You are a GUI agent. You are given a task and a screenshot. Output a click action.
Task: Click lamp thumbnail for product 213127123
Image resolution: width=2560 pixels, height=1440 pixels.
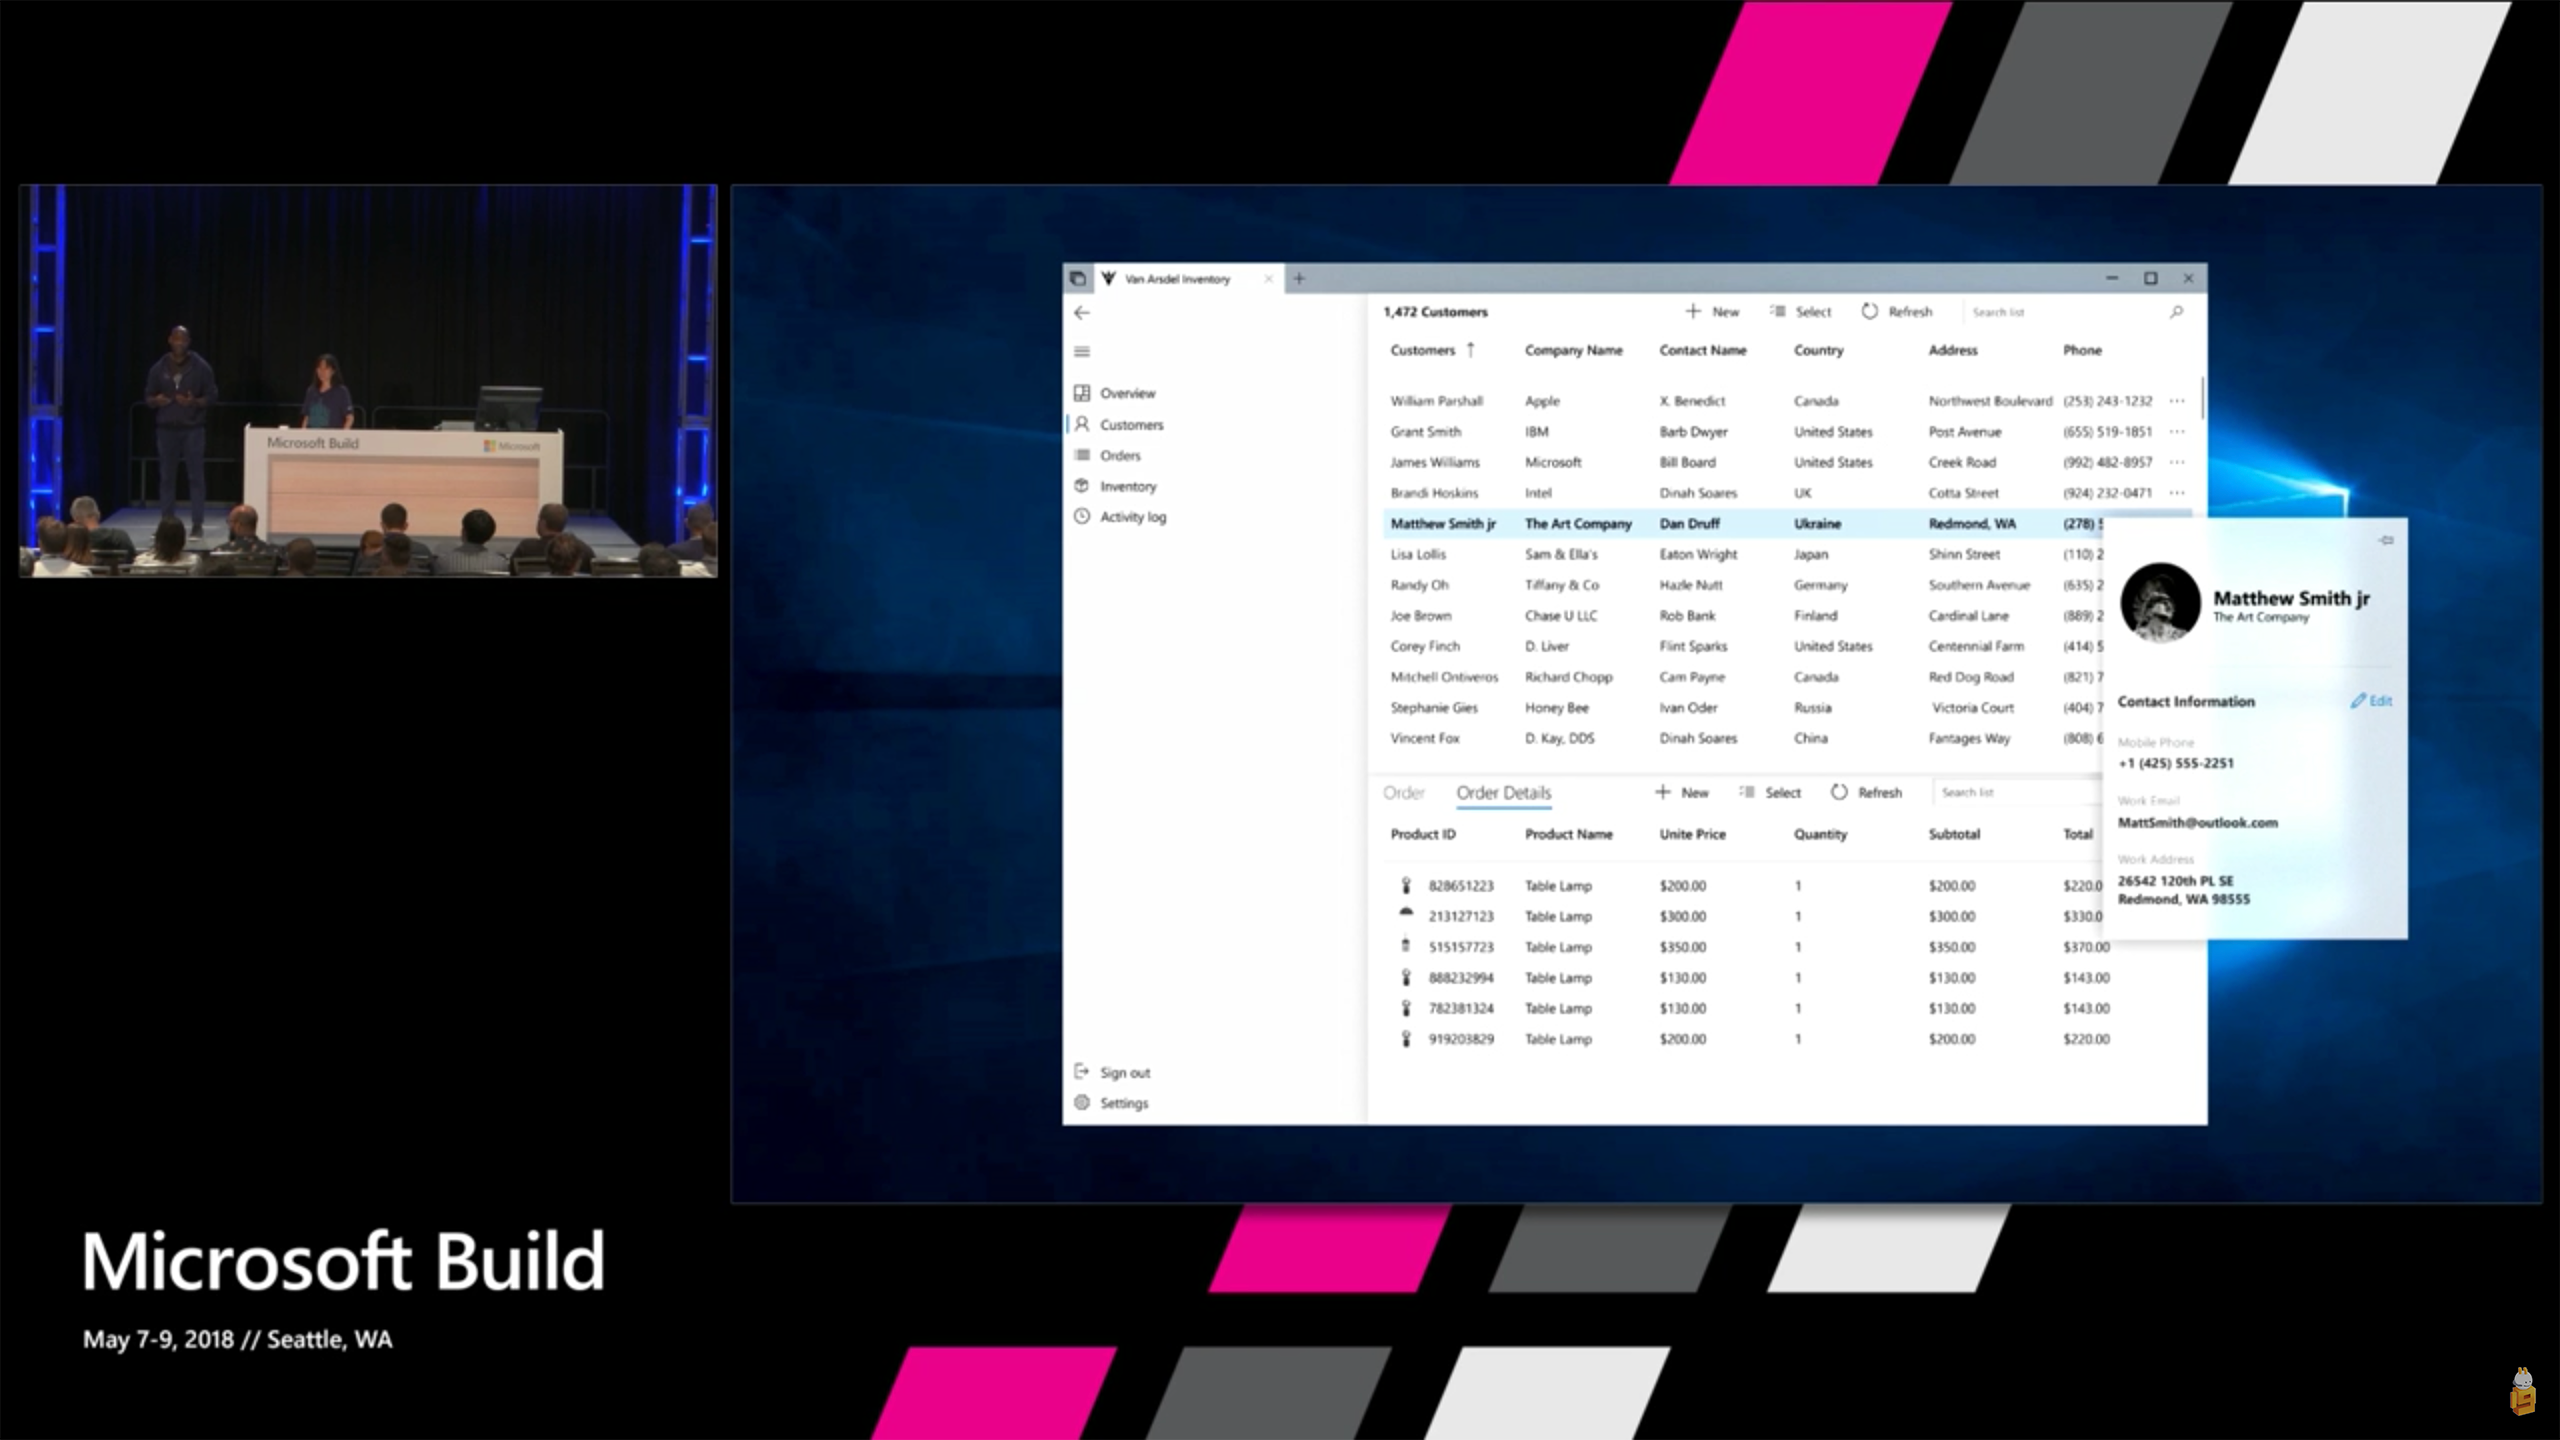[1406, 914]
